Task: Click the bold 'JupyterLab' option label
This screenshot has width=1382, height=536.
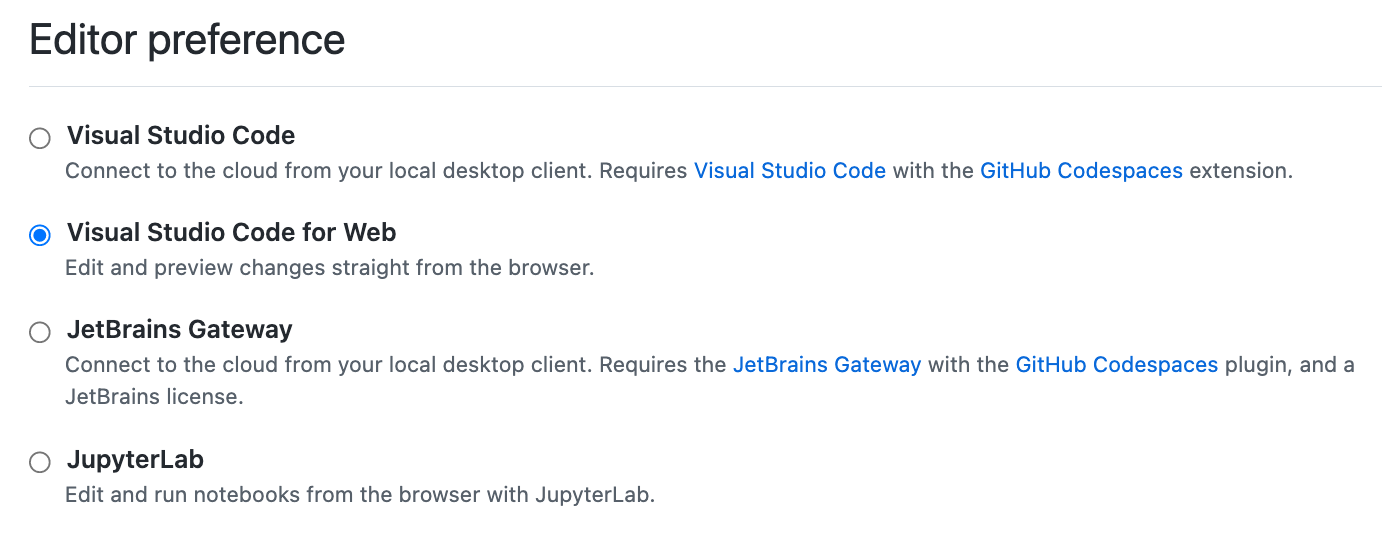Action: tap(135, 460)
